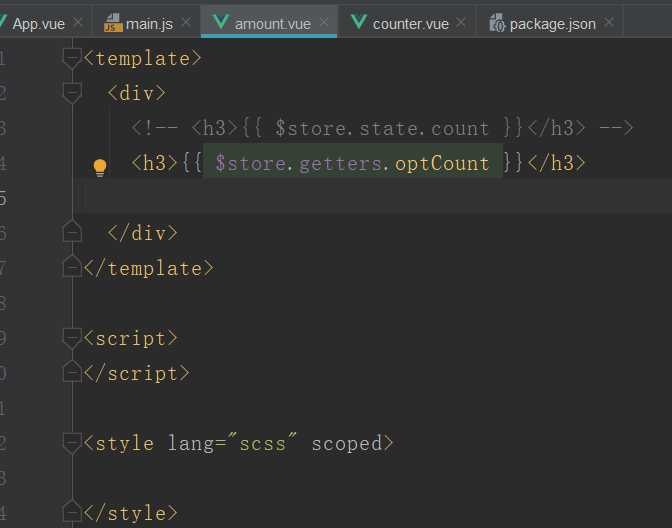
Task: Place cursor on the empty highlighted line
Action: [x=372, y=198]
